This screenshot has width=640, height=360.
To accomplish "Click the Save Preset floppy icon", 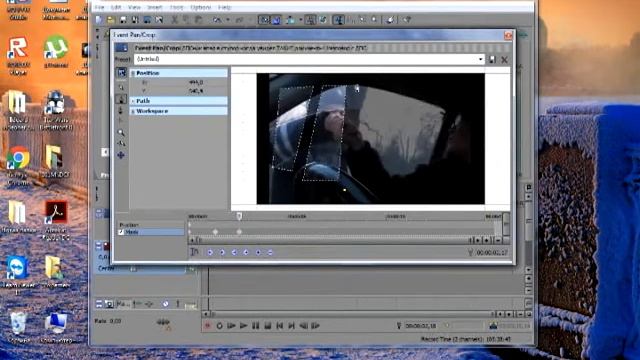I will pyautogui.click(x=492, y=60).
